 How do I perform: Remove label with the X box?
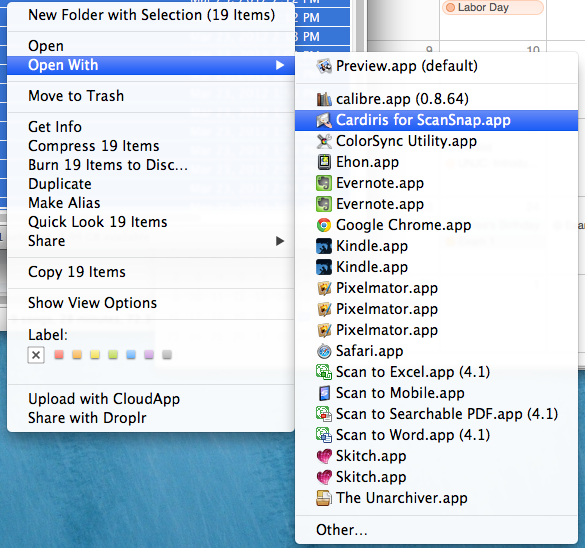click(x=36, y=355)
